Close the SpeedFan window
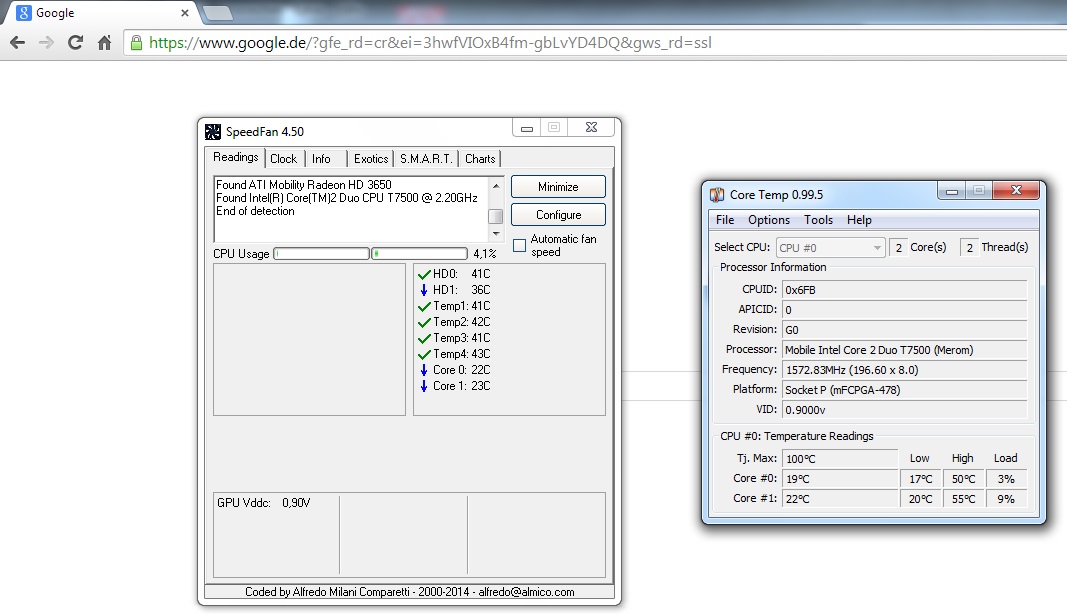Screen dimensions: 1067x614 tap(591, 127)
